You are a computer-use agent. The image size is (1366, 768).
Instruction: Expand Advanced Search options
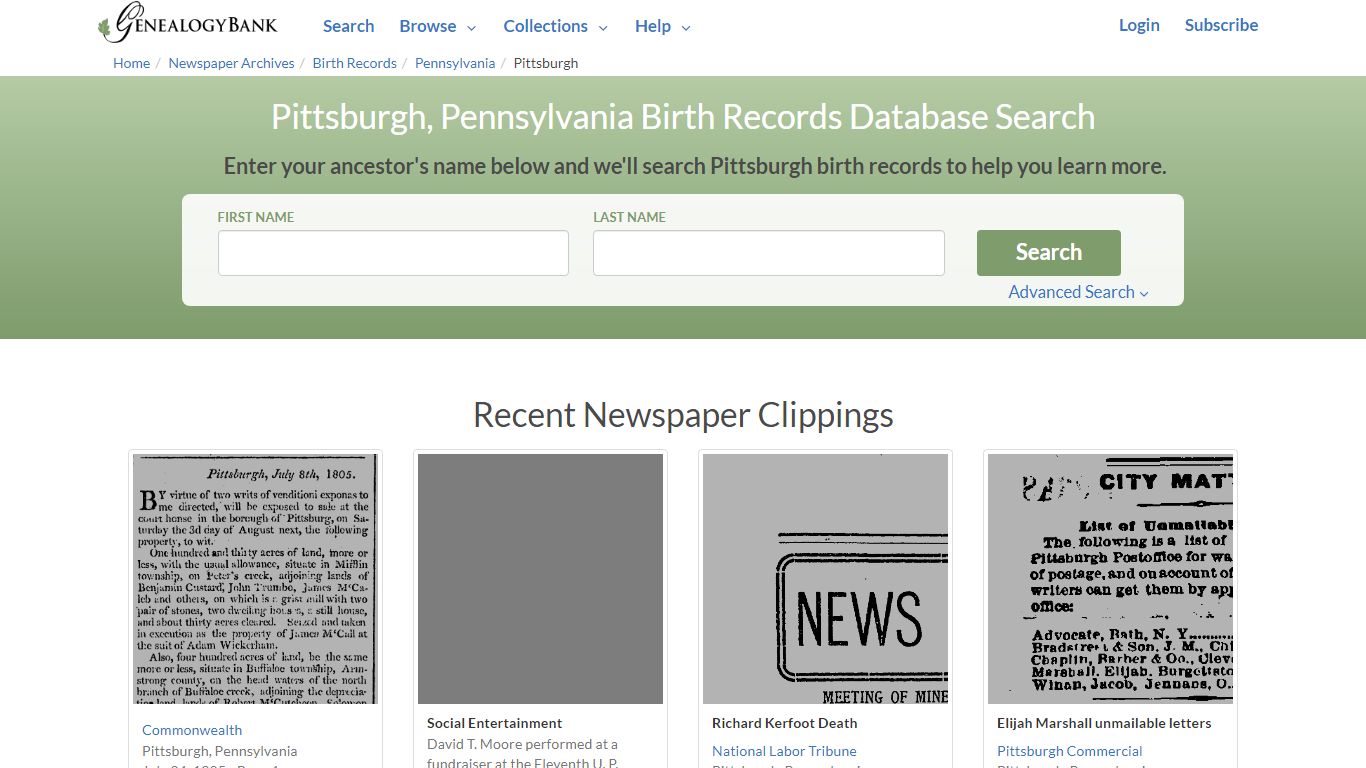pos(1078,292)
